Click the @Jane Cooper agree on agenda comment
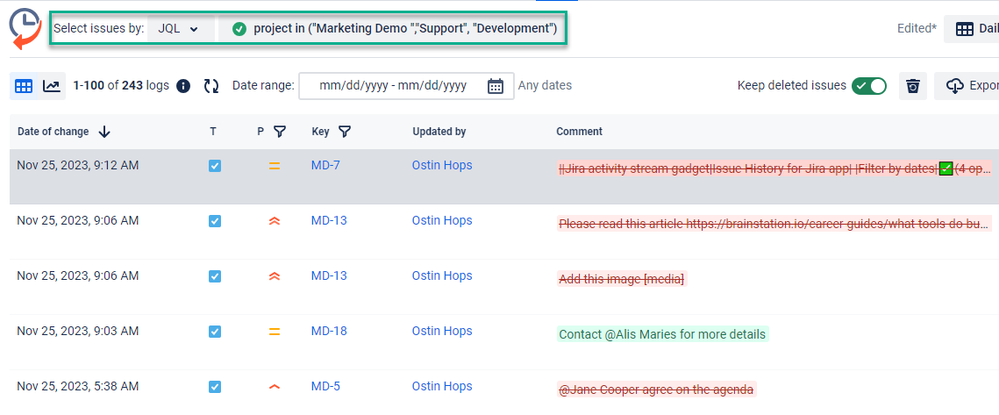This screenshot has width=999, height=415. (656, 390)
